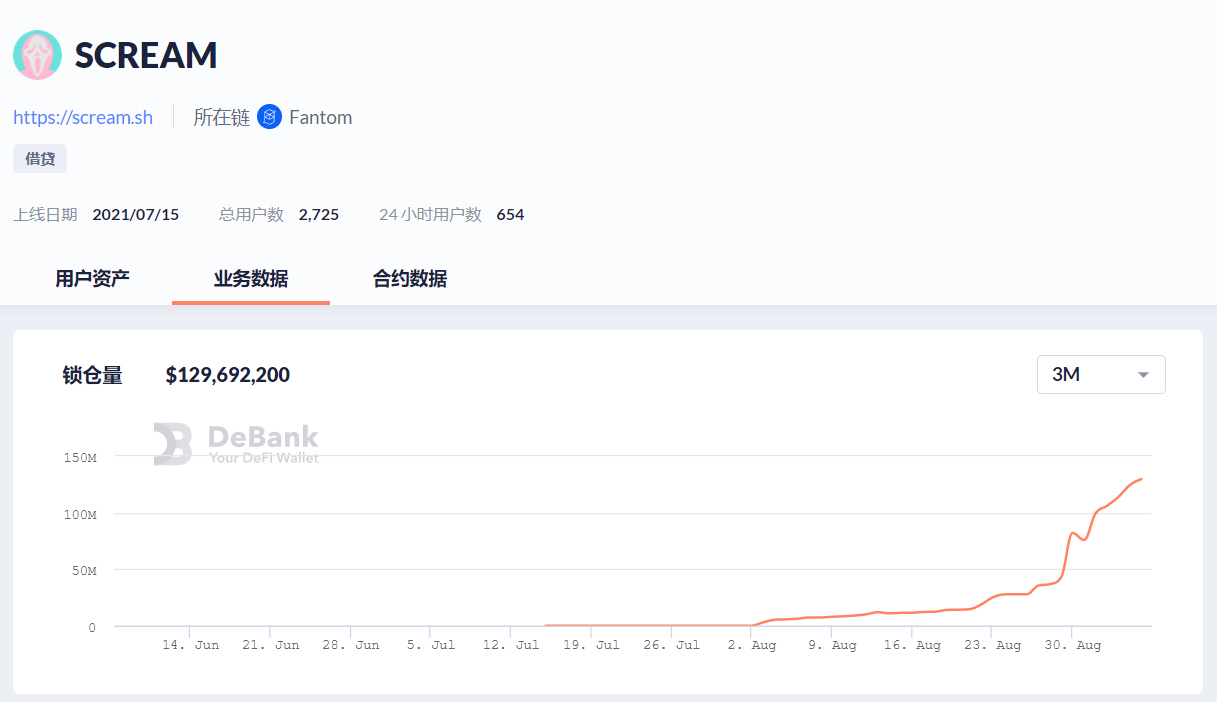Click the 借贷 category tag
Image resolution: width=1217 pixels, height=702 pixels.
coord(40,159)
